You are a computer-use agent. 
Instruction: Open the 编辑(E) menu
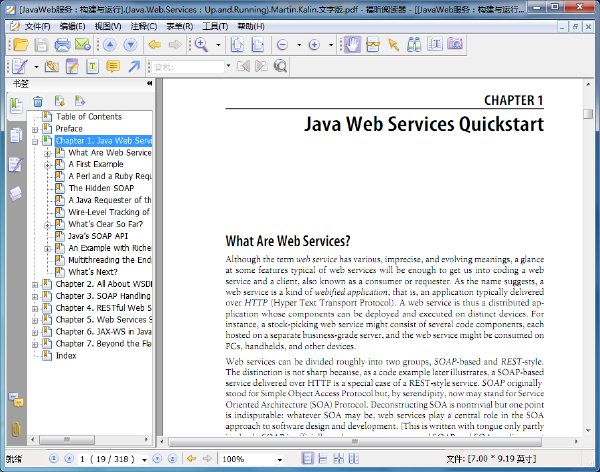(72, 26)
